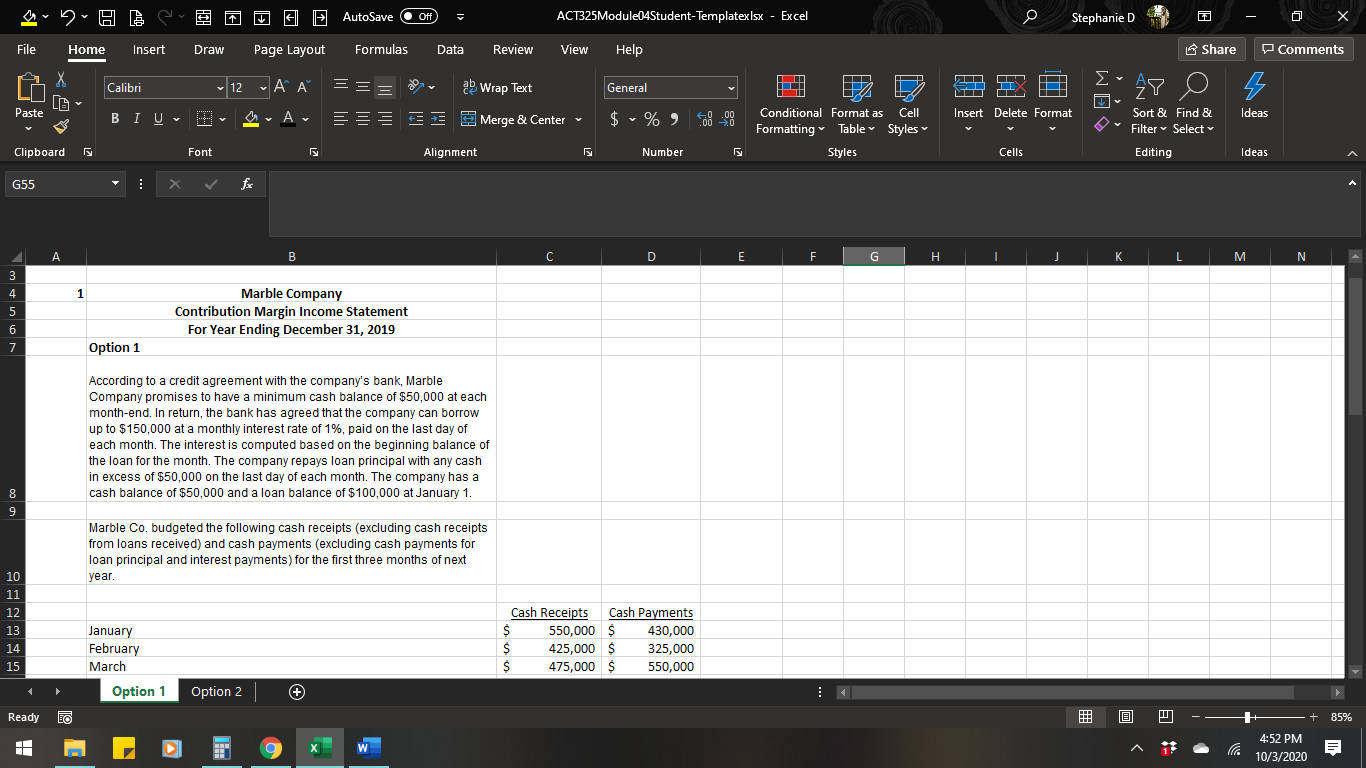Viewport: 1366px width, 768px height.
Task: Switch to the Insert ribbon tab
Action: pos(149,49)
